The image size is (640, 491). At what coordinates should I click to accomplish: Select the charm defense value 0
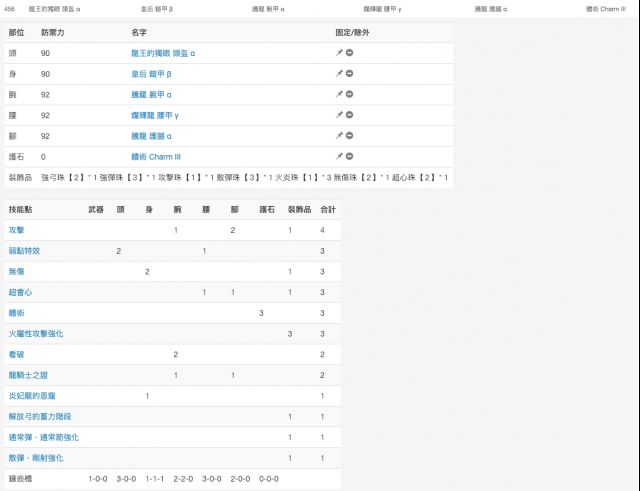coord(43,157)
